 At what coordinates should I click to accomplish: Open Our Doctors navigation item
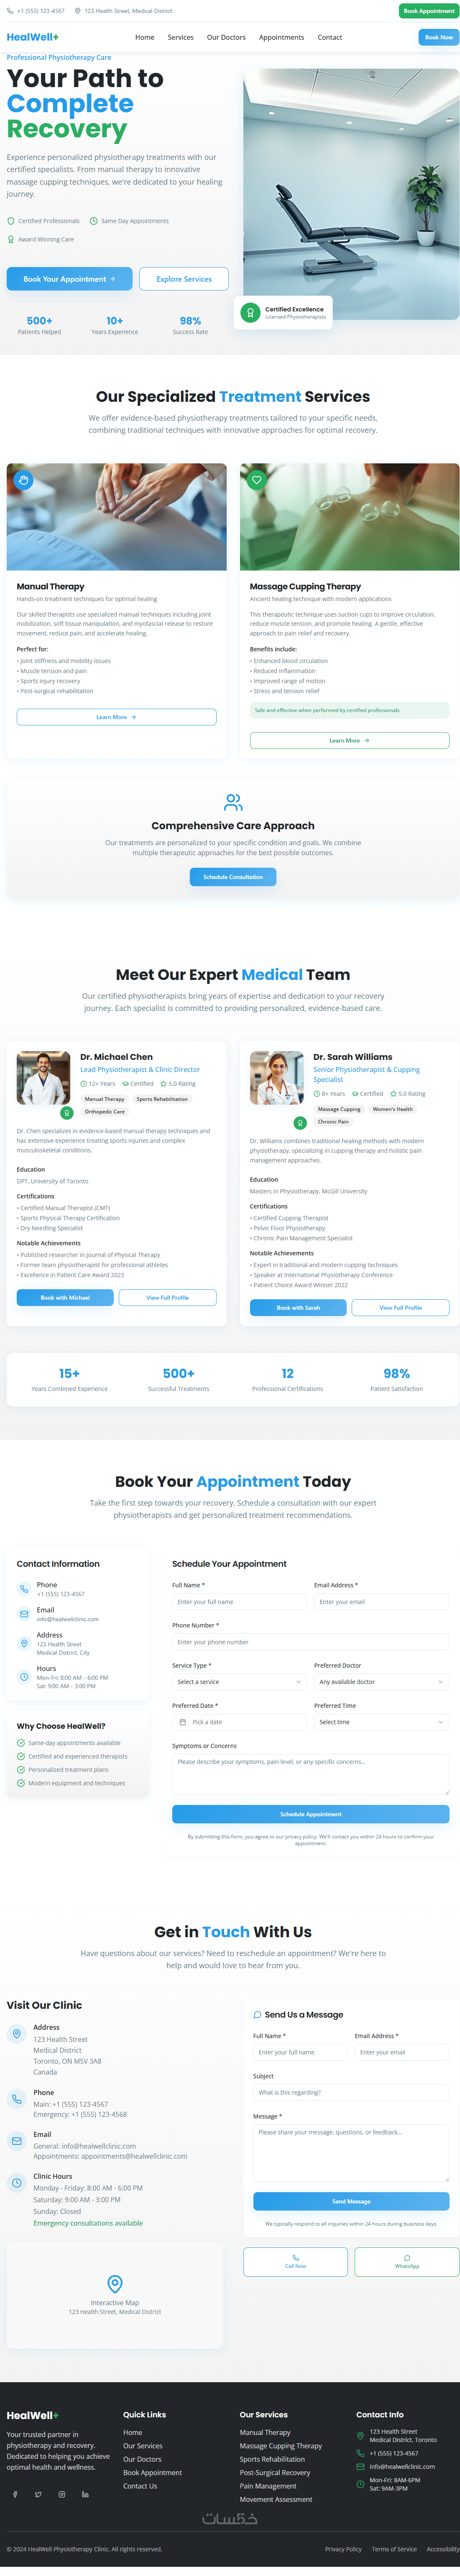point(226,37)
